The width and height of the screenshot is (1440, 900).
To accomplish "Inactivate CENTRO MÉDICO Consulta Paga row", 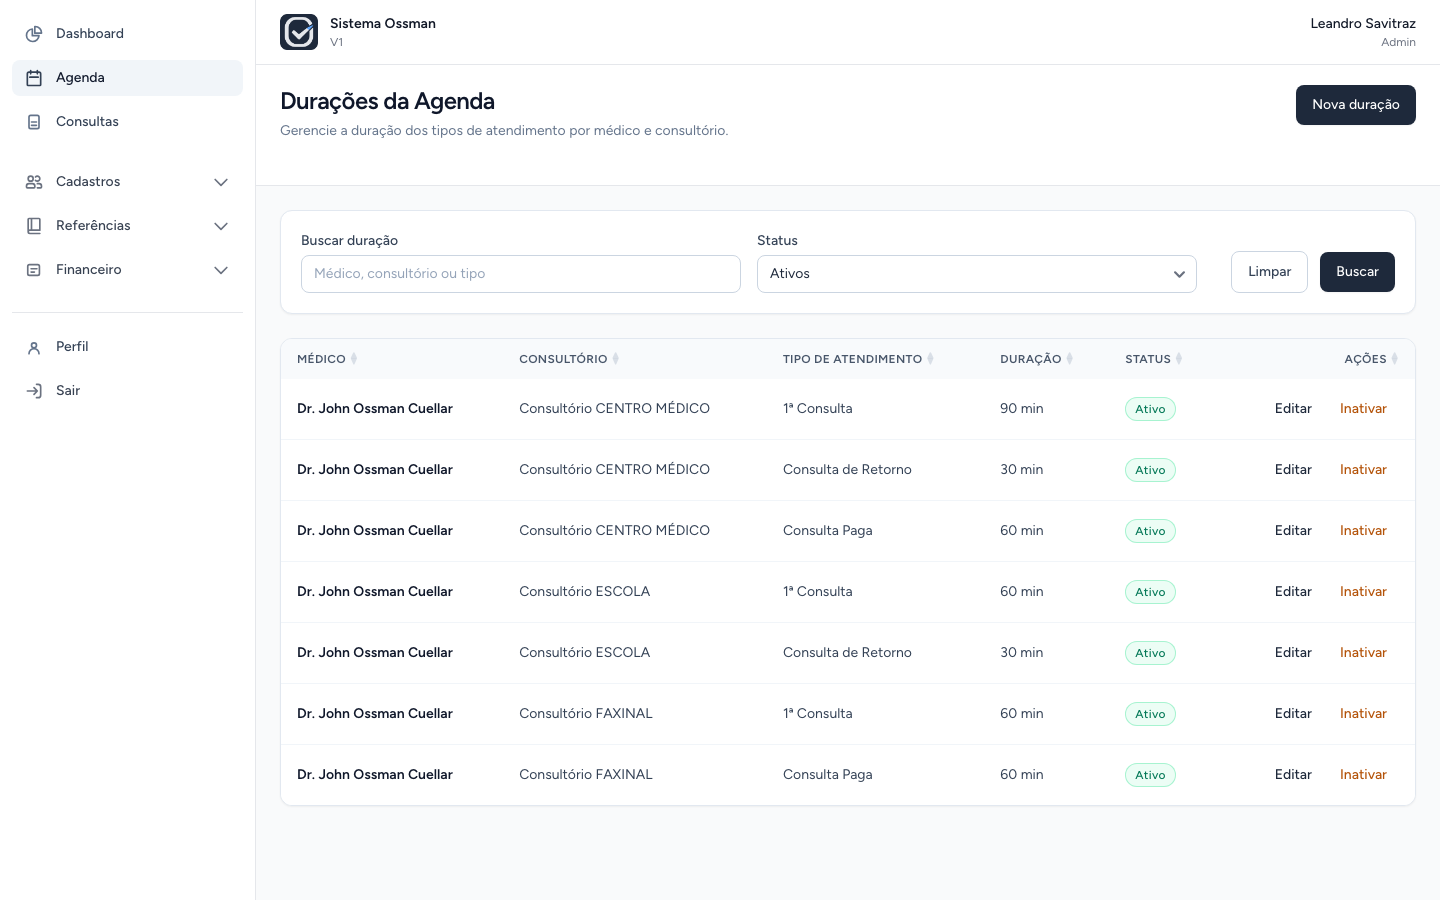I will (x=1363, y=531).
